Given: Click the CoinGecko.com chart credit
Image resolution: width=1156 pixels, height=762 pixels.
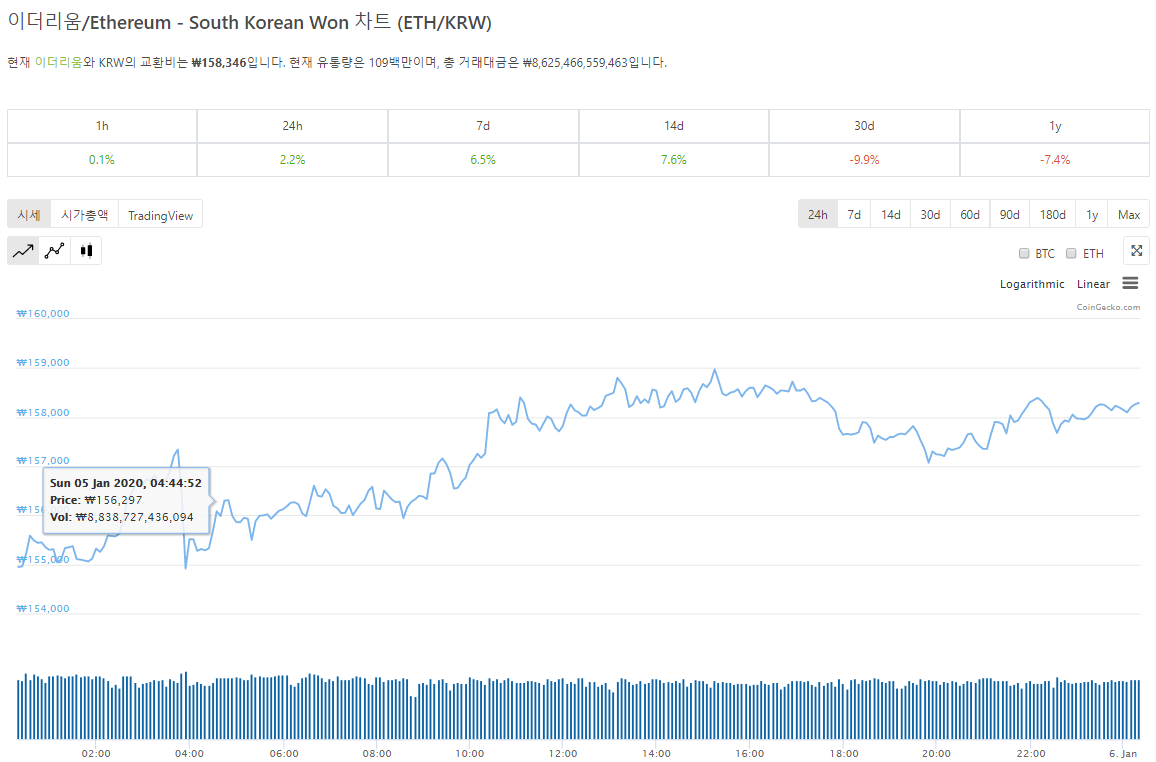Looking at the screenshot, I should coord(1108,307).
